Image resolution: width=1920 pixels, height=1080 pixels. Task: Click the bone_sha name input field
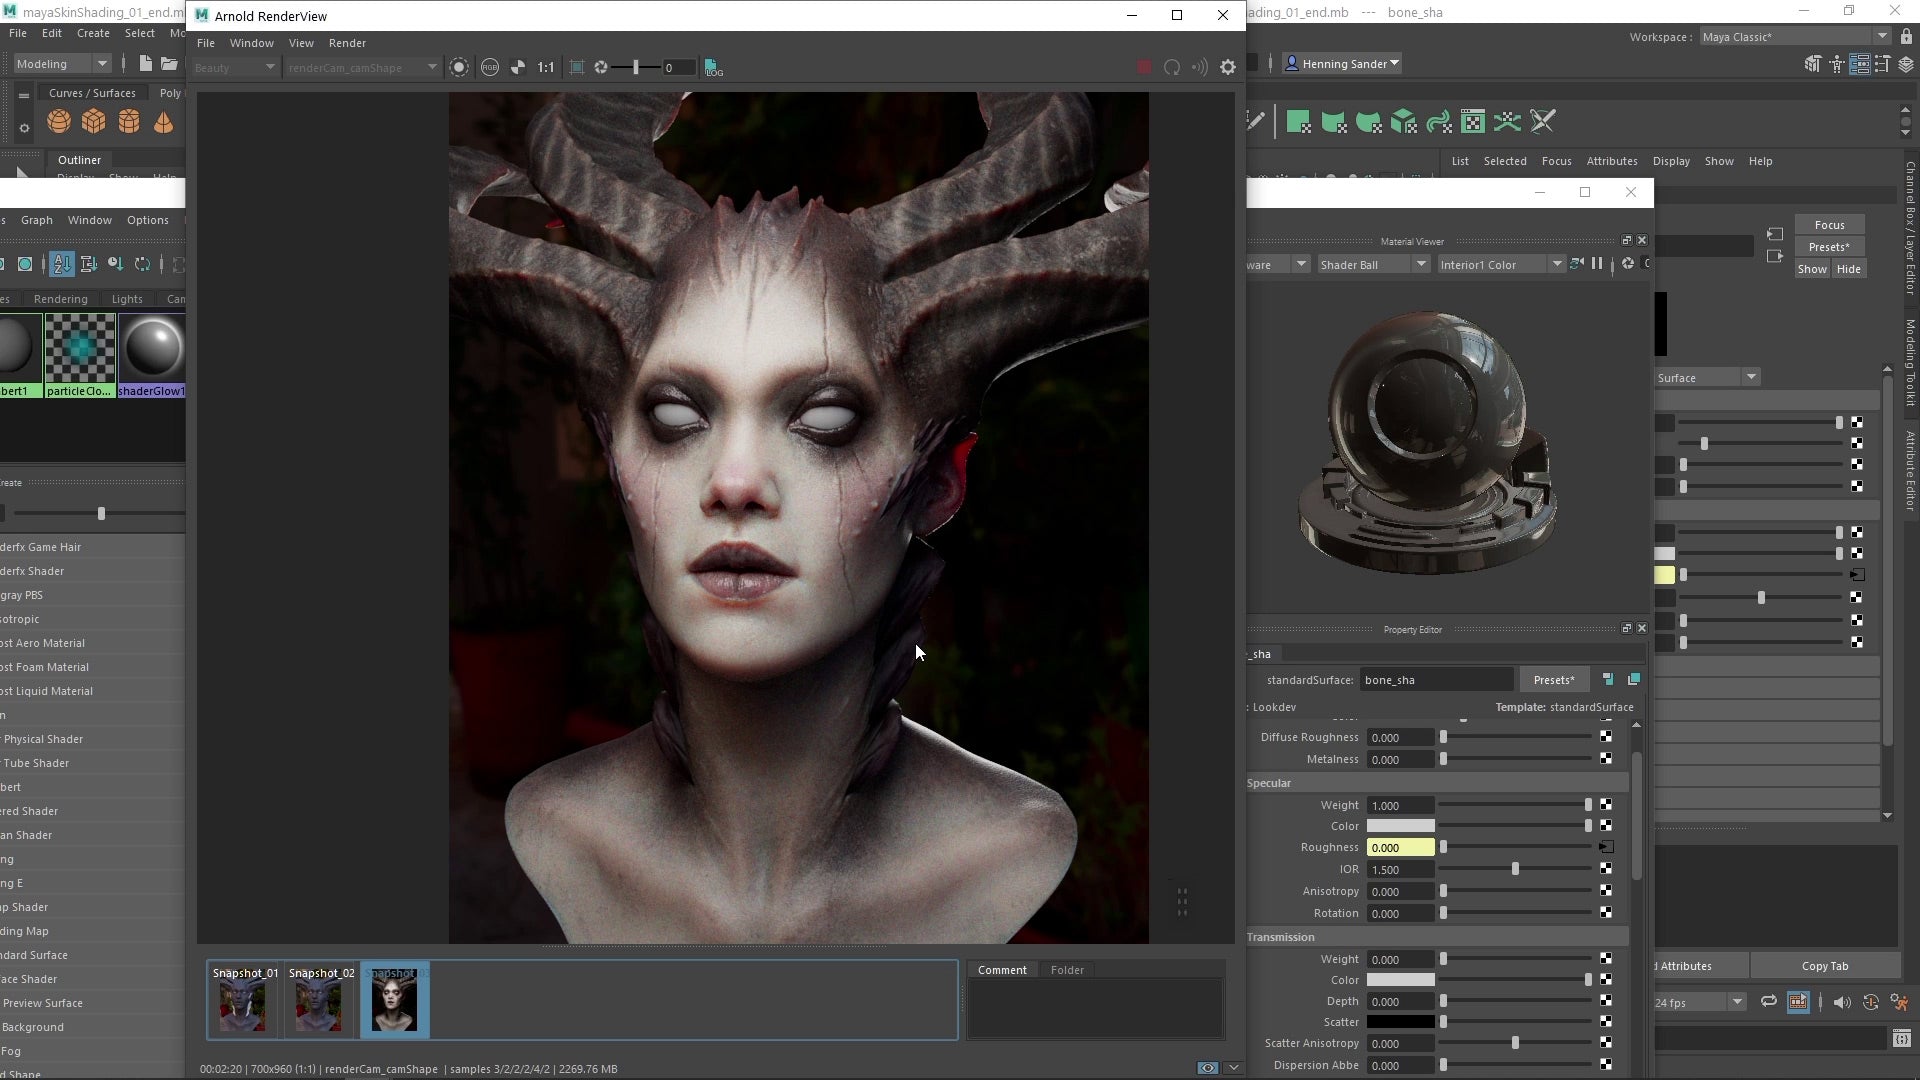tap(1436, 680)
